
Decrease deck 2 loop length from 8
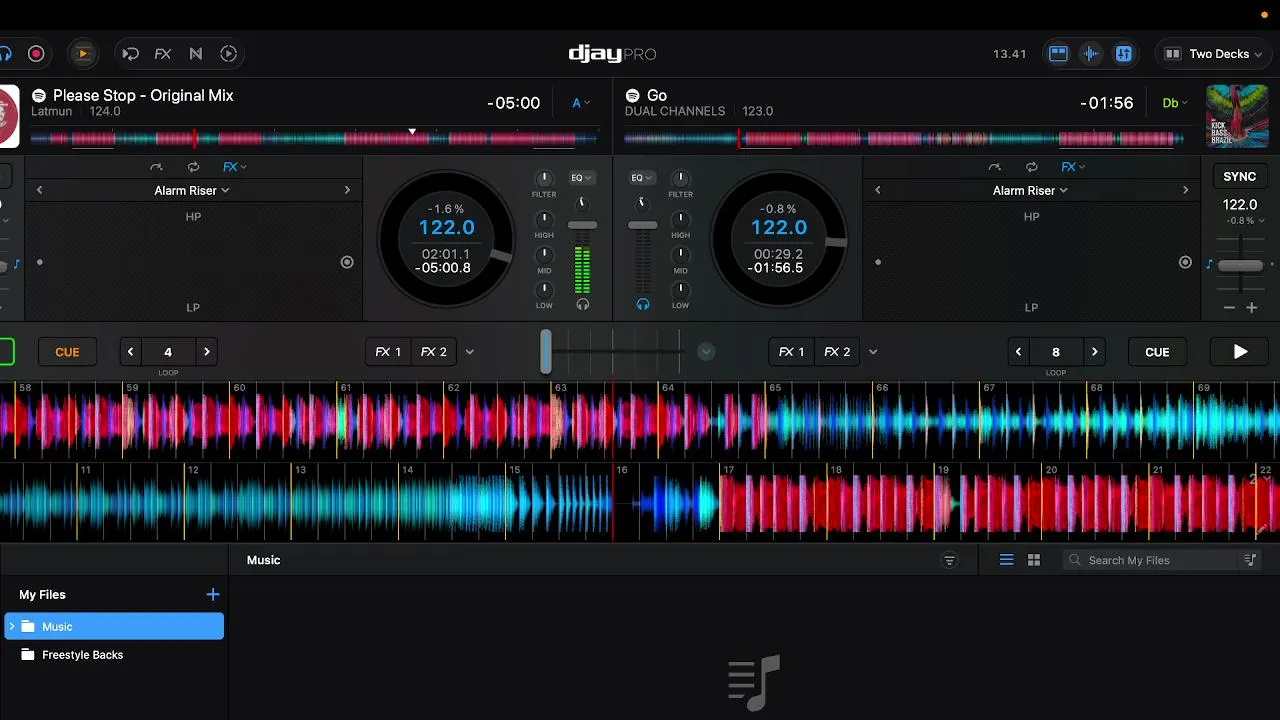(1019, 352)
